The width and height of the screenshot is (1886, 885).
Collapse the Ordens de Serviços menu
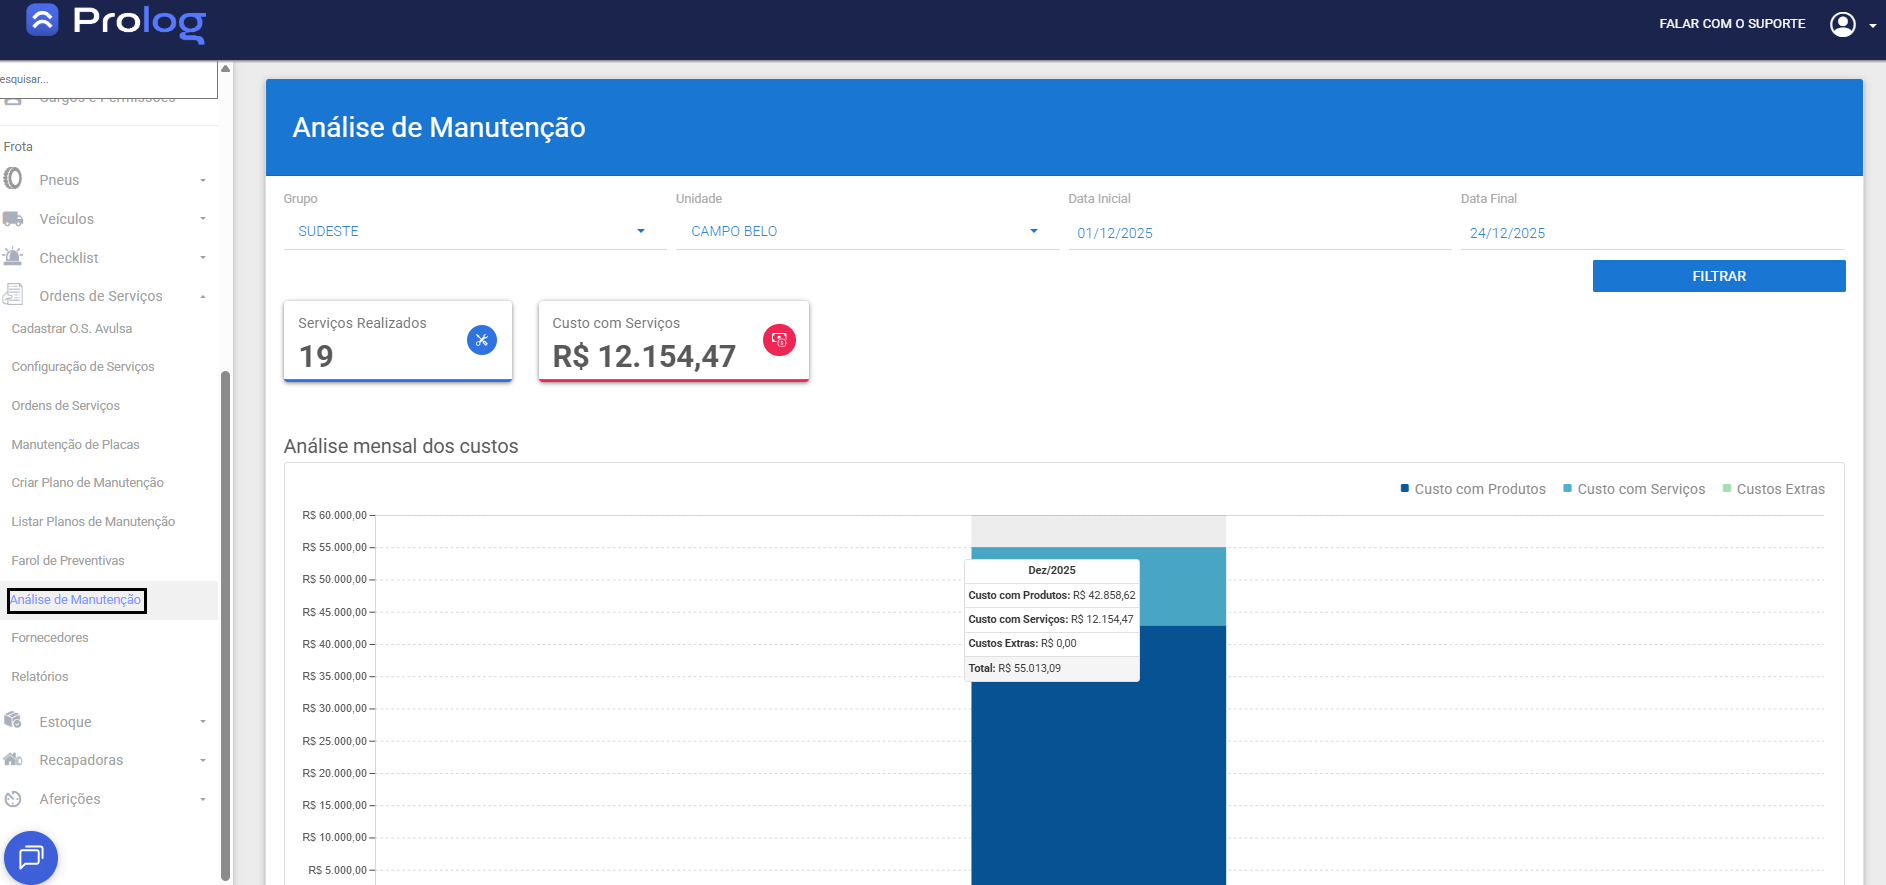(x=203, y=296)
